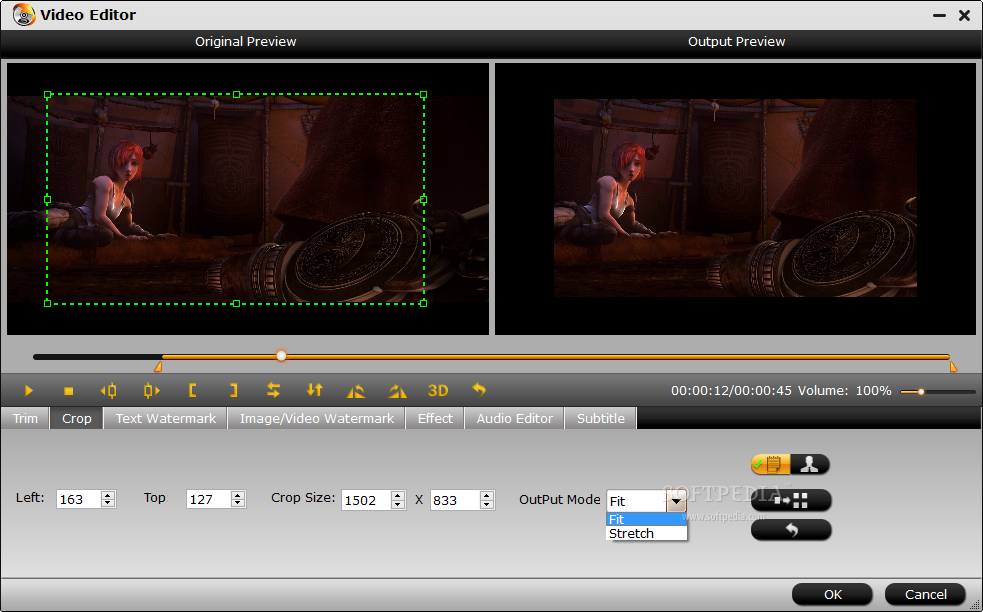This screenshot has width=983, height=612.
Task: Increase crop width 1502 with up arrow
Action: tap(397, 496)
